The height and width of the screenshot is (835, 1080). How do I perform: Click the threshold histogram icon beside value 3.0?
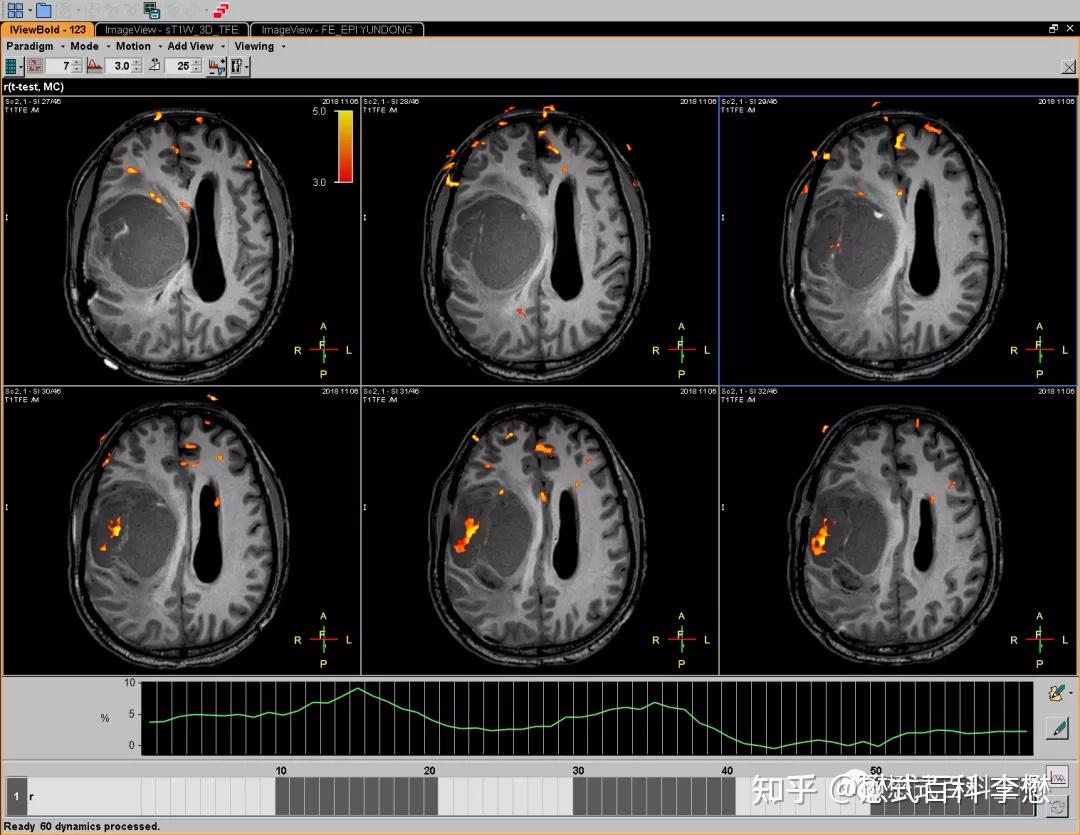click(x=95, y=66)
